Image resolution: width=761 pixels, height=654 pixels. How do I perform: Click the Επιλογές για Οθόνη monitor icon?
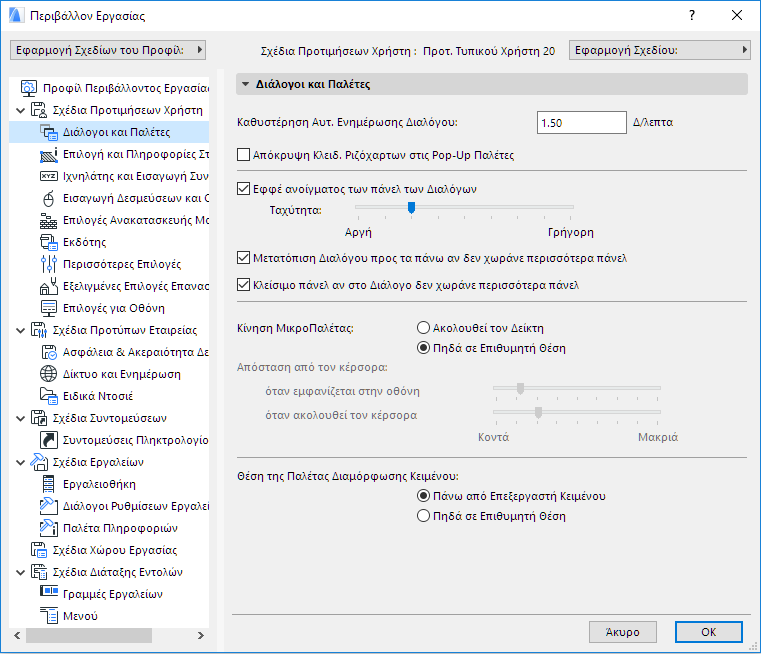click(49, 308)
